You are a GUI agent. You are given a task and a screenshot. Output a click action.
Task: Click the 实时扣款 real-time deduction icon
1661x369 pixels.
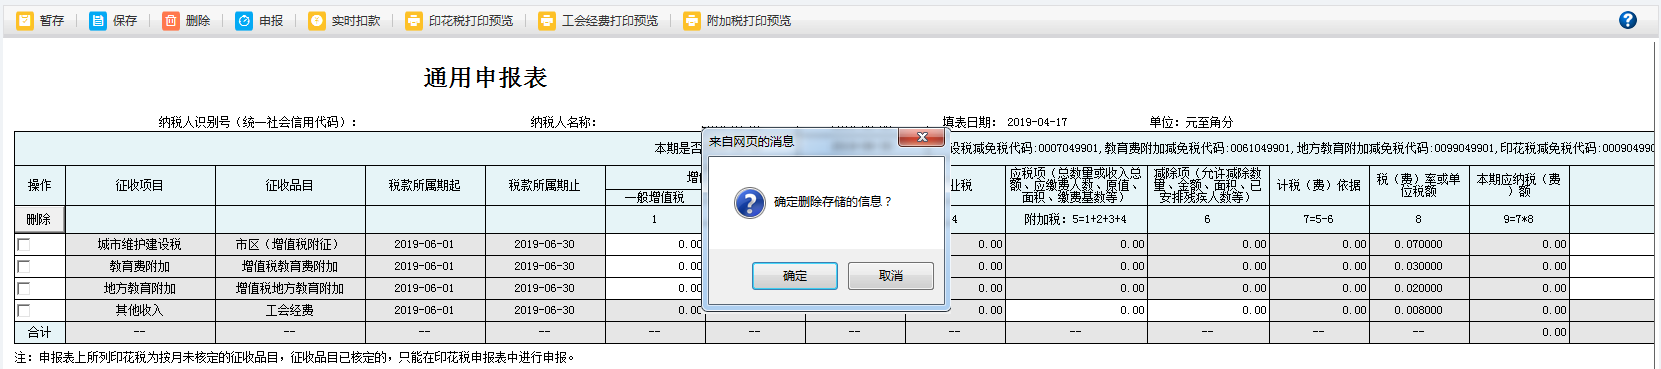[317, 20]
